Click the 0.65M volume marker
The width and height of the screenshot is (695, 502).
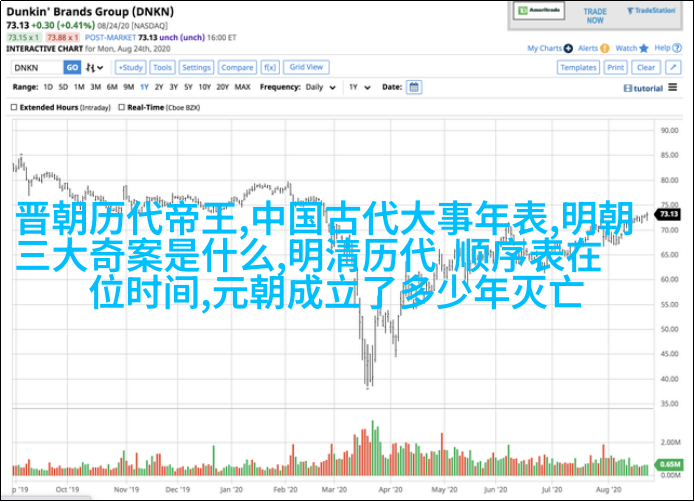click(x=669, y=464)
